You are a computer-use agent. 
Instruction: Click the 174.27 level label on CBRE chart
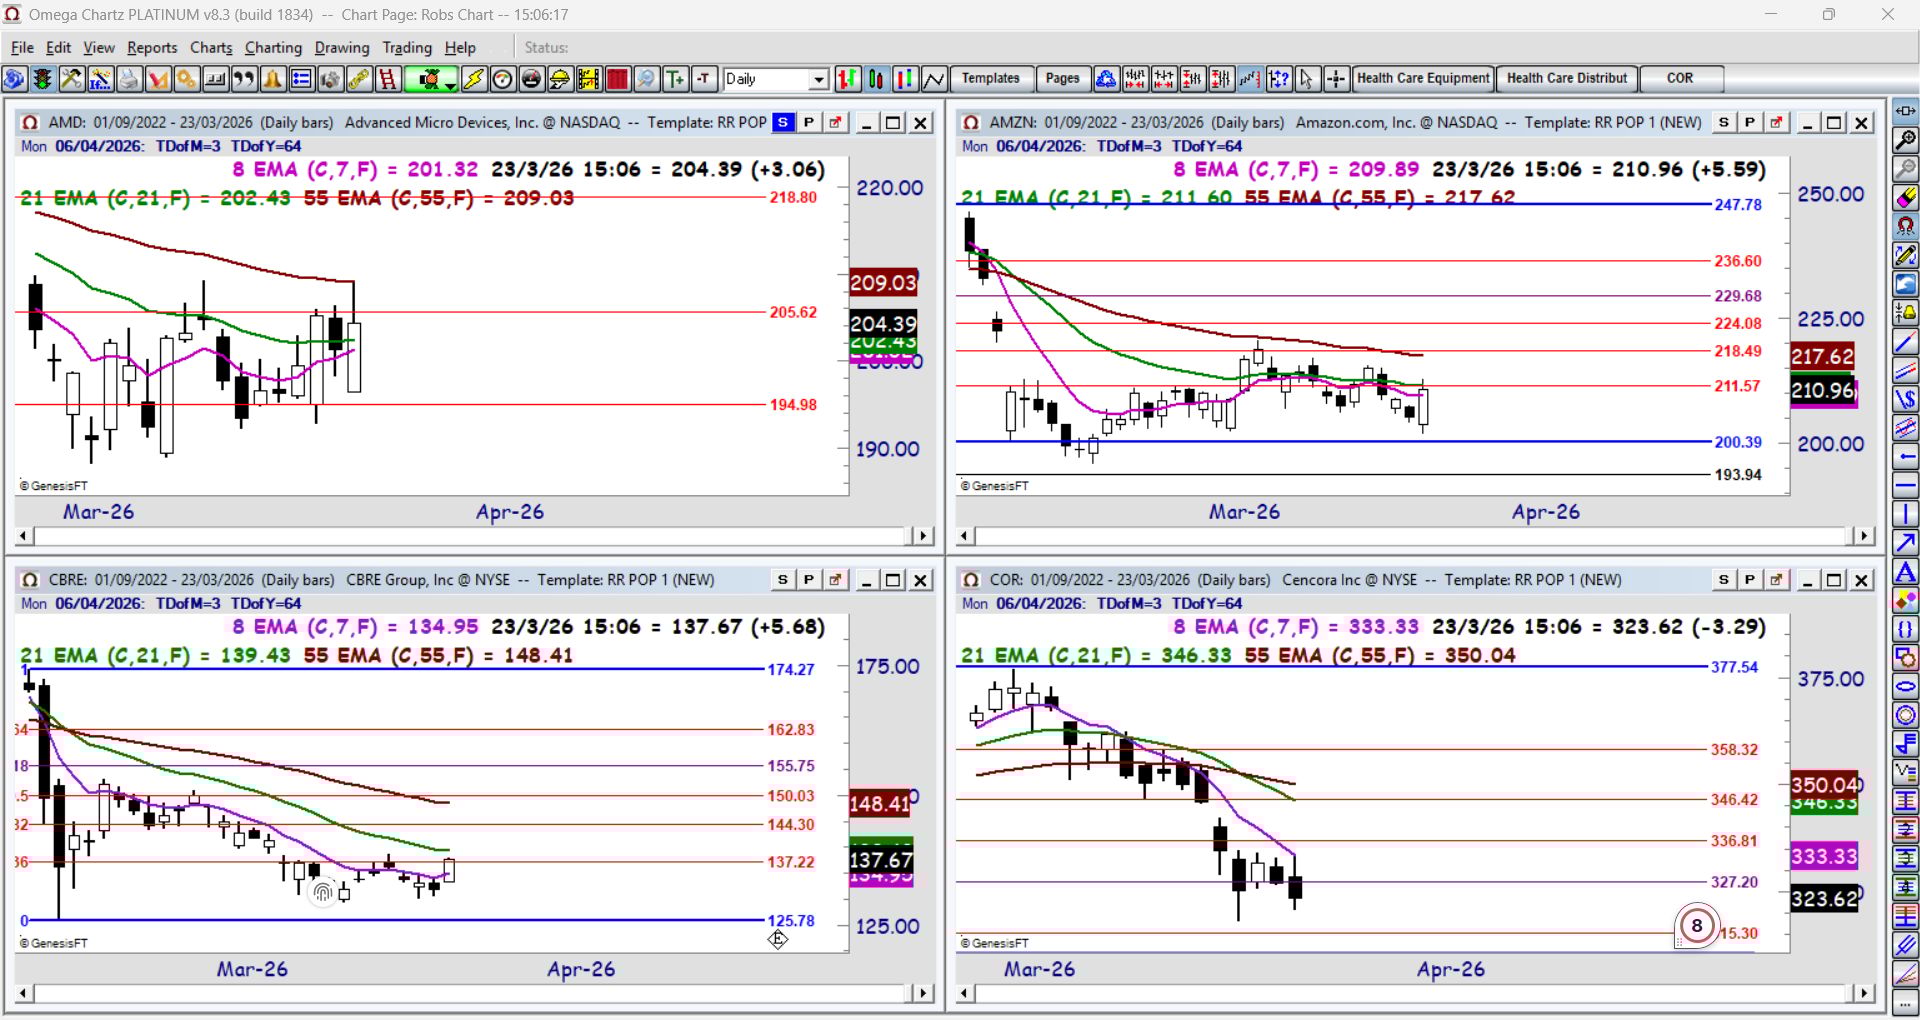point(791,669)
